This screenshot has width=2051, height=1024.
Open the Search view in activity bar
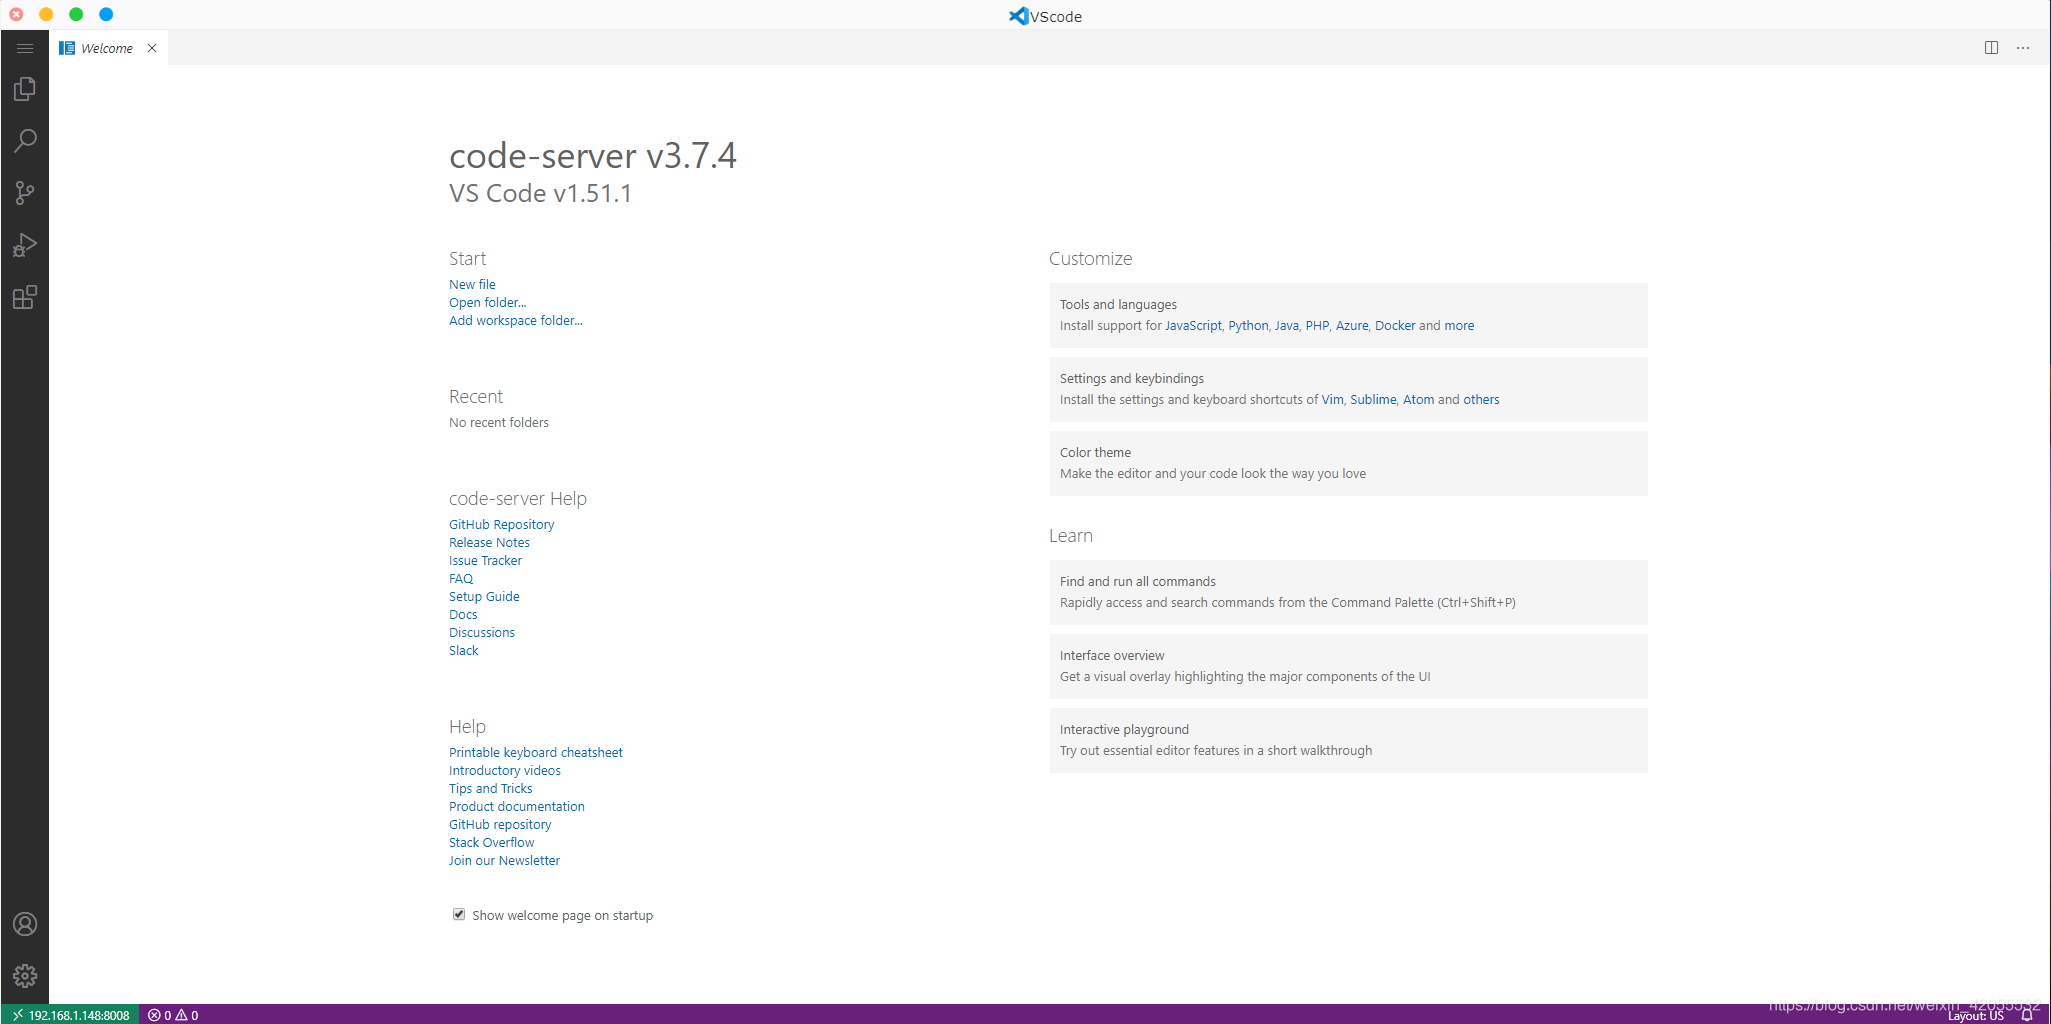(25, 141)
